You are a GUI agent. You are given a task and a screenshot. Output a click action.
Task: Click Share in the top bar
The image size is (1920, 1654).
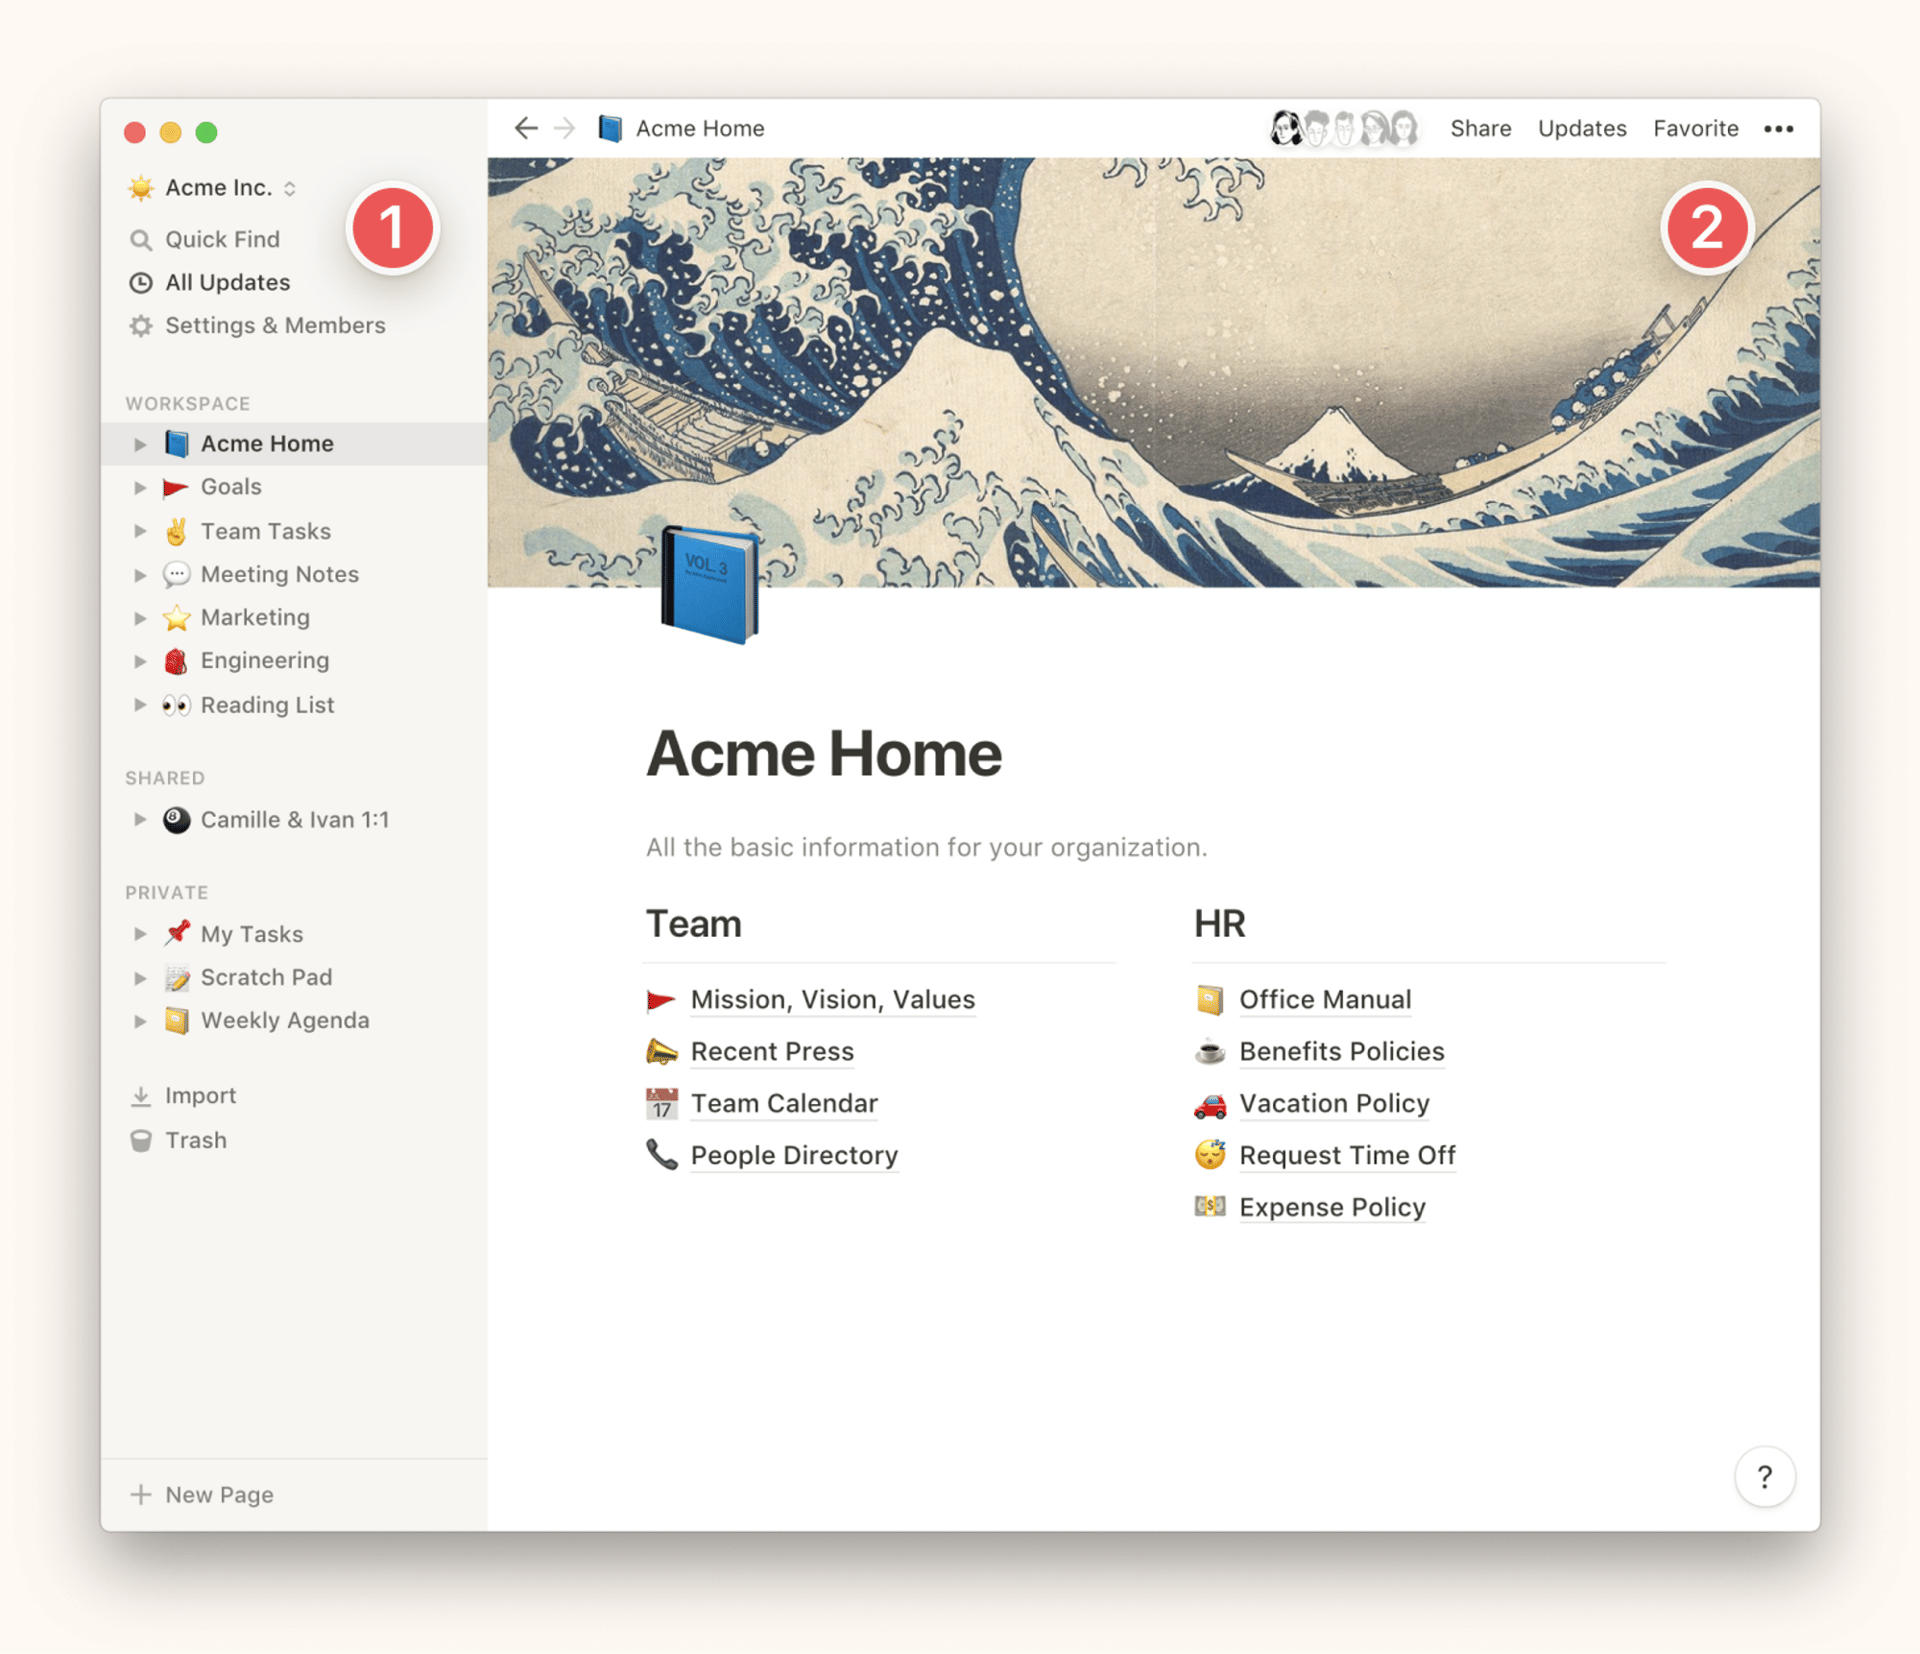pyautogui.click(x=1480, y=129)
